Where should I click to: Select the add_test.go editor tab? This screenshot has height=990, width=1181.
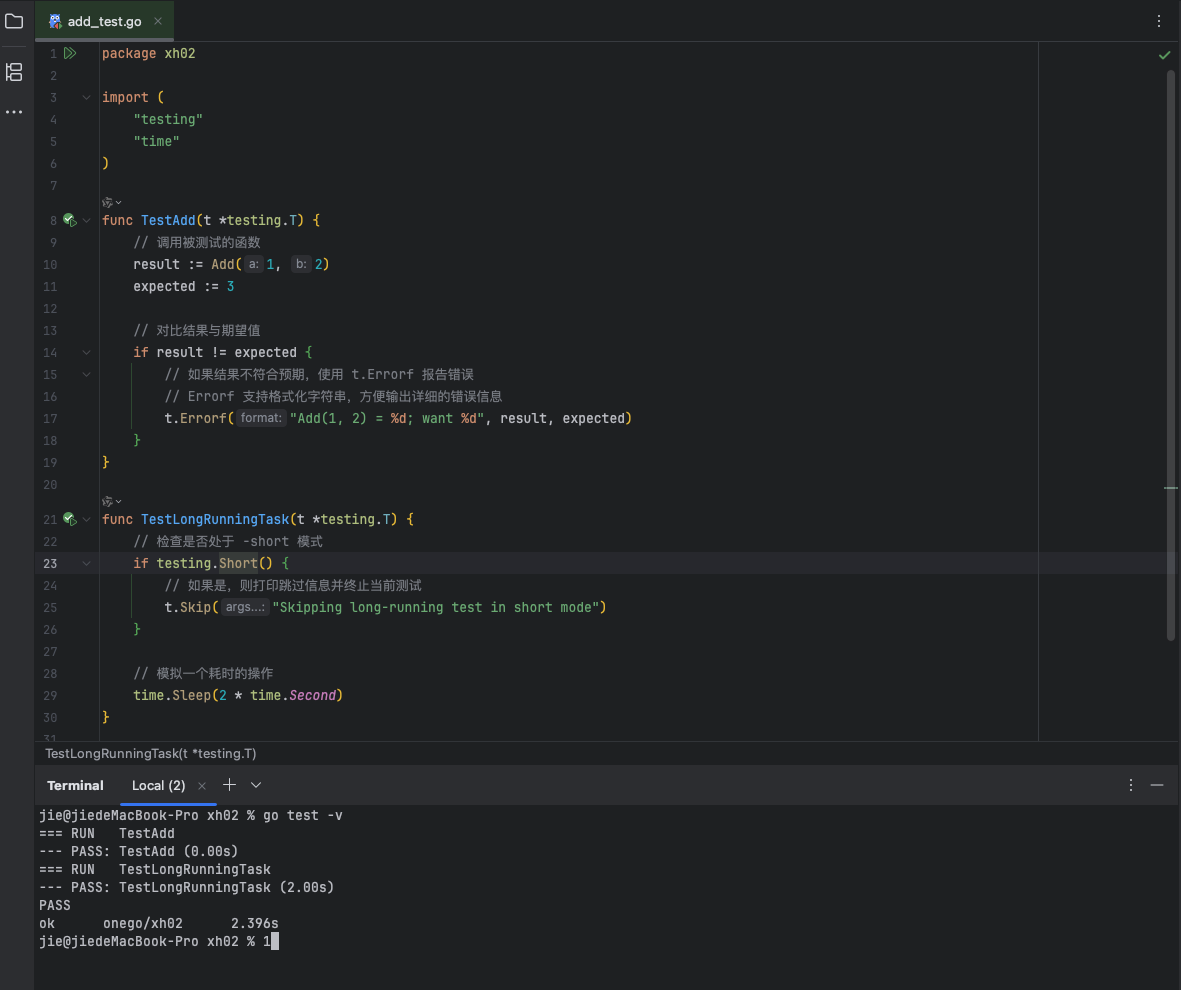click(105, 21)
